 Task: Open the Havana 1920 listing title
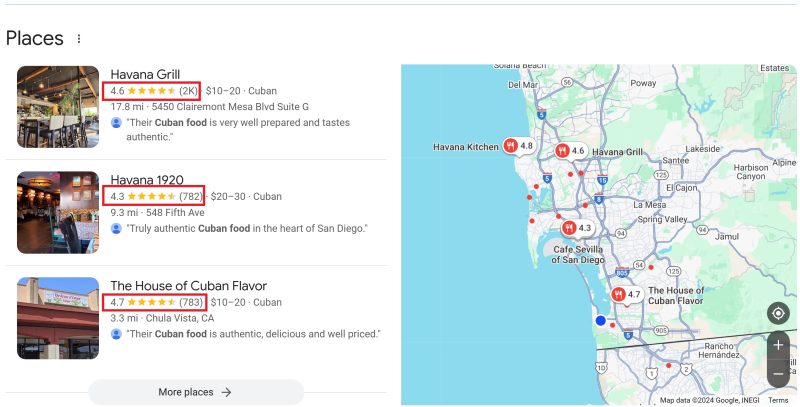click(146, 180)
